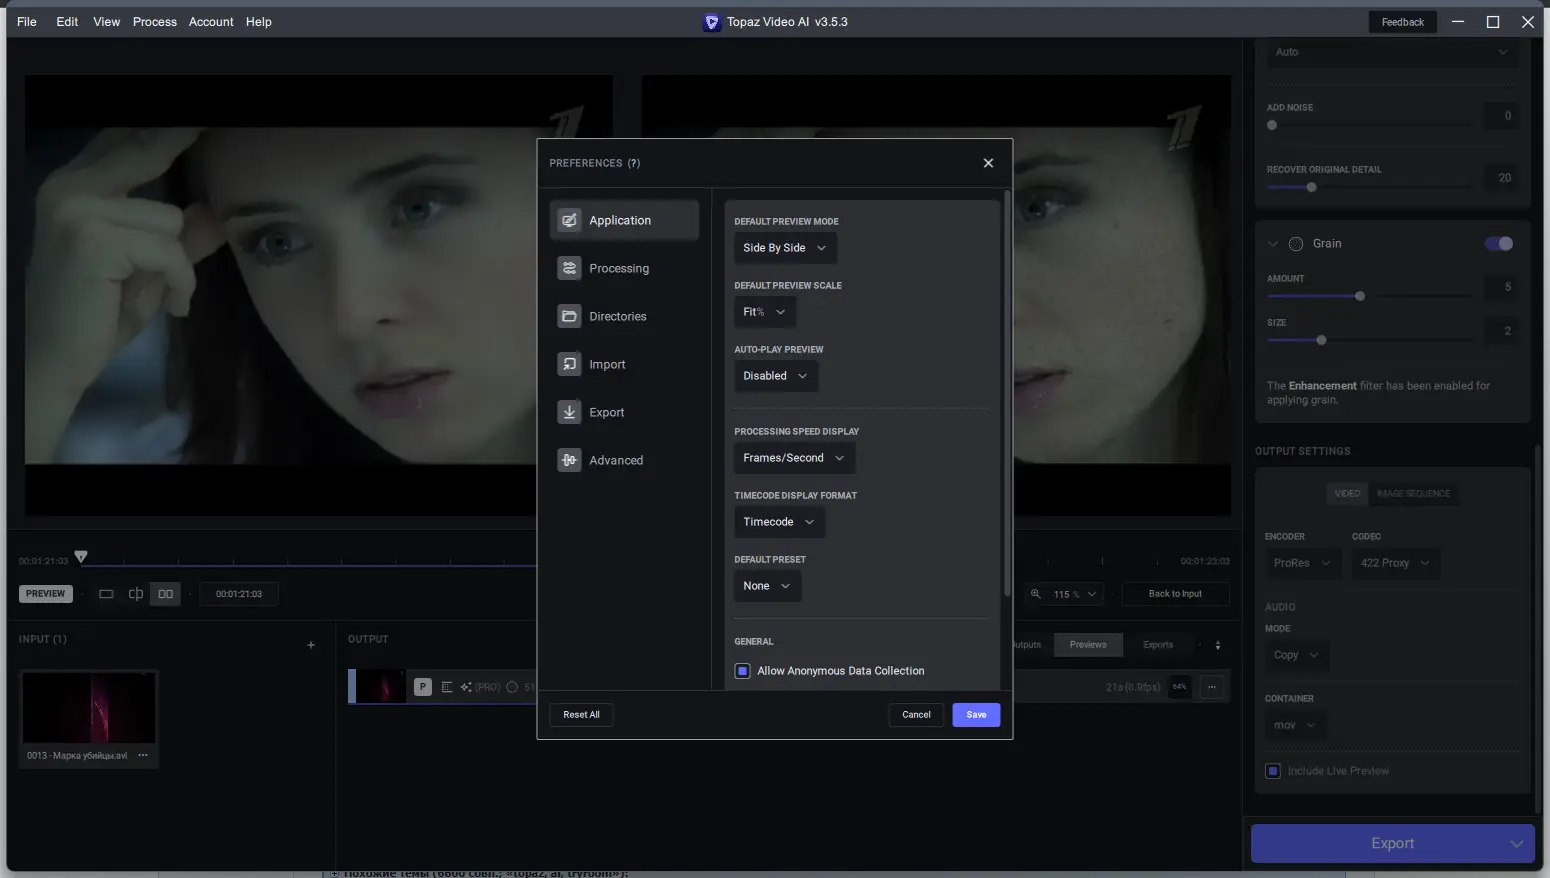1550x878 pixels.
Task: Add a new input with plus icon
Action: pos(311,645)
